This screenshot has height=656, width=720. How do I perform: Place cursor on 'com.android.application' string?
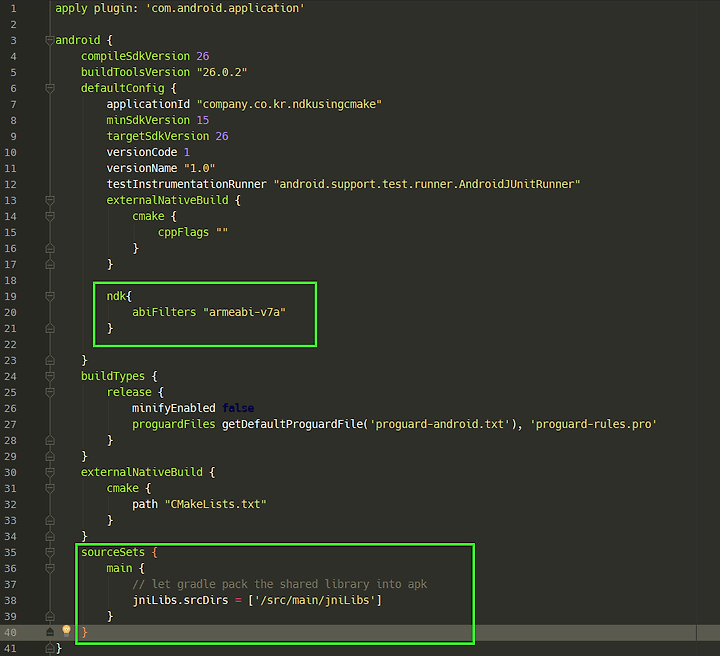[x=225, y=8]
